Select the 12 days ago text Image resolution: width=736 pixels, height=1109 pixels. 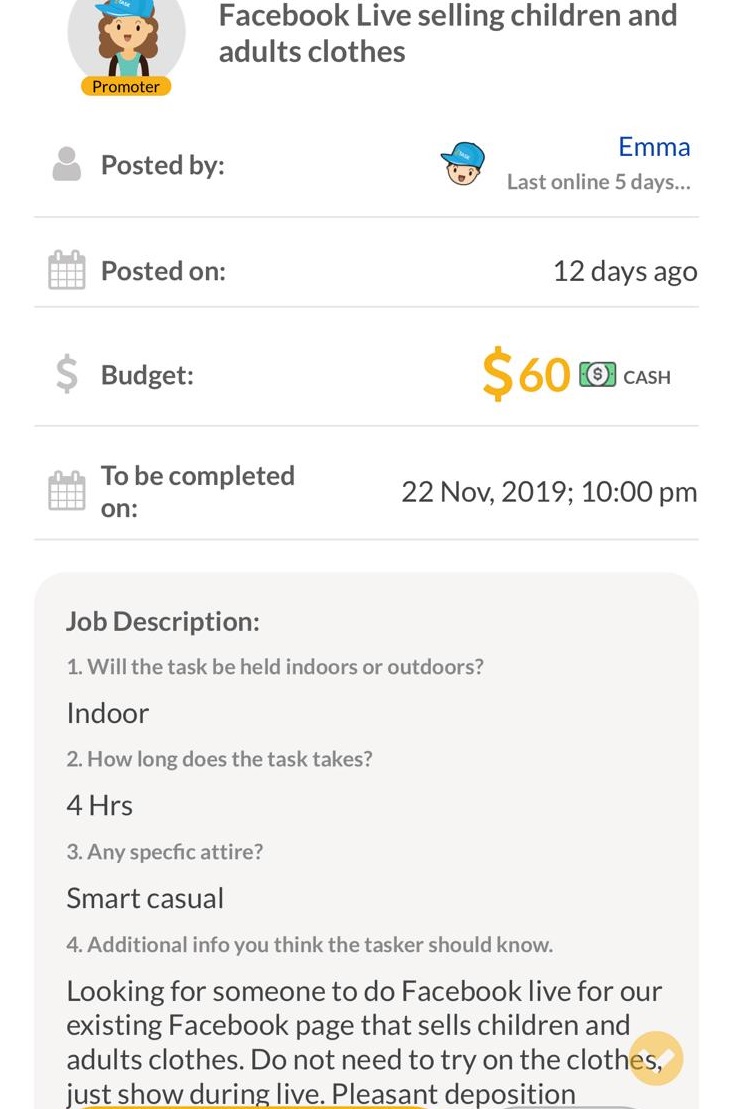pos(625,271)
